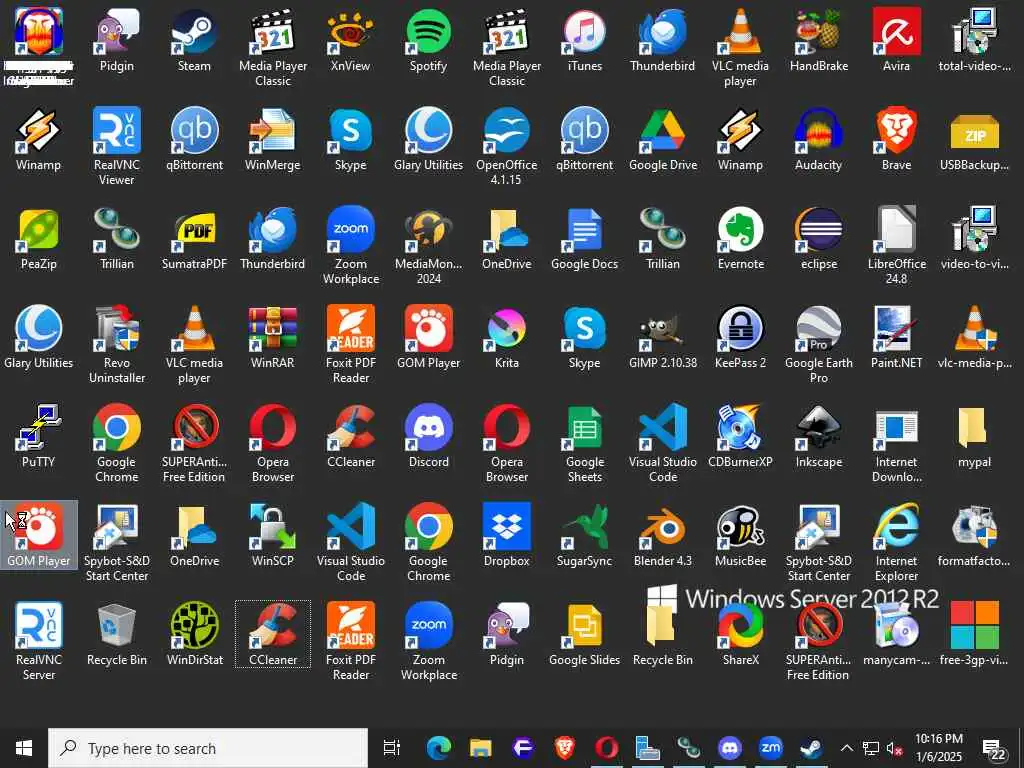Open the PeaZip shortcut
This screenshot has width=1024, height=768.
[x=39, y=239]
